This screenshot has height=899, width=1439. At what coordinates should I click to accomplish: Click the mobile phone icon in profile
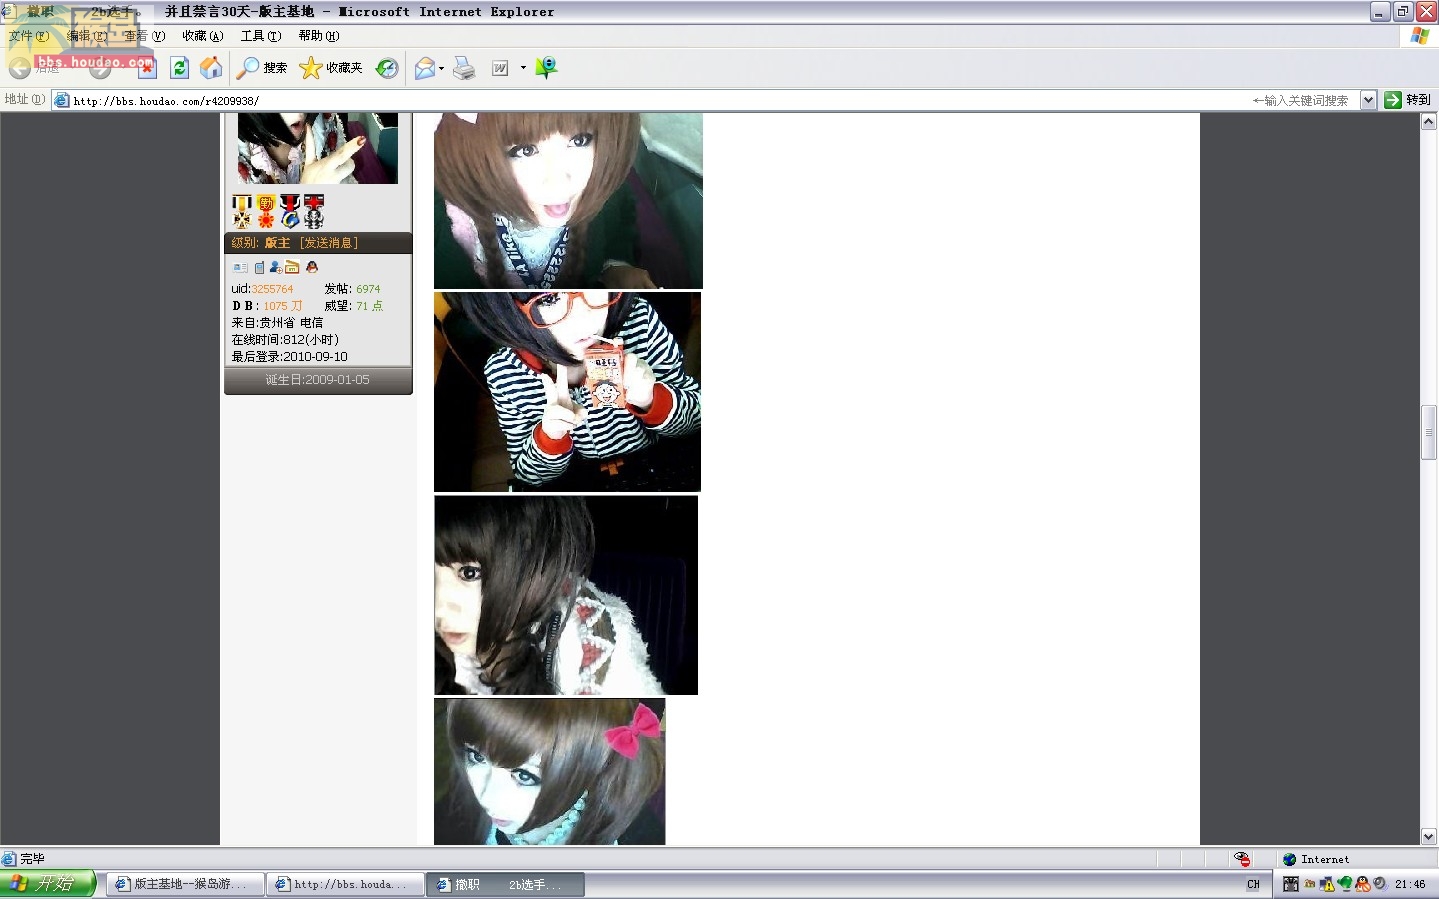coord(259,267)
